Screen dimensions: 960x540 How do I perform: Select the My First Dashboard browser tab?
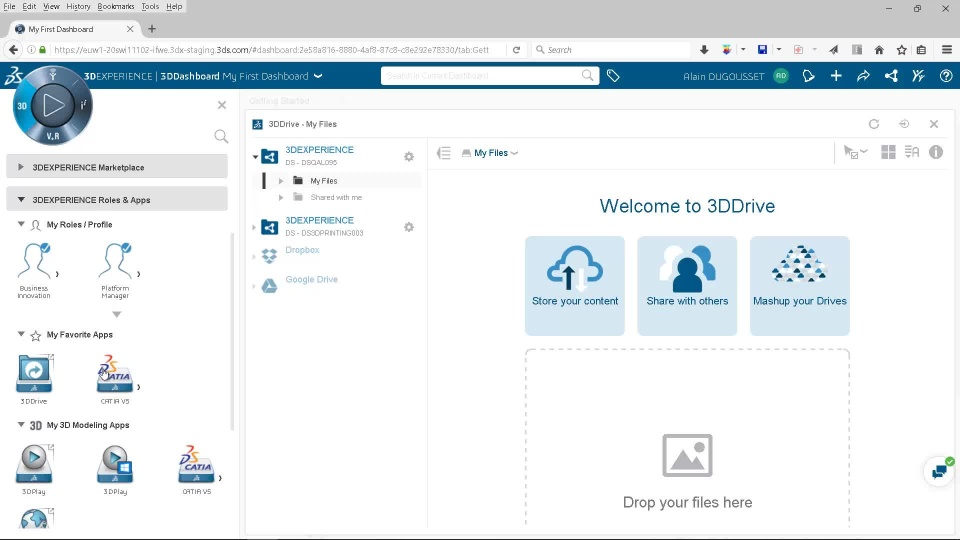coord(73,29)
